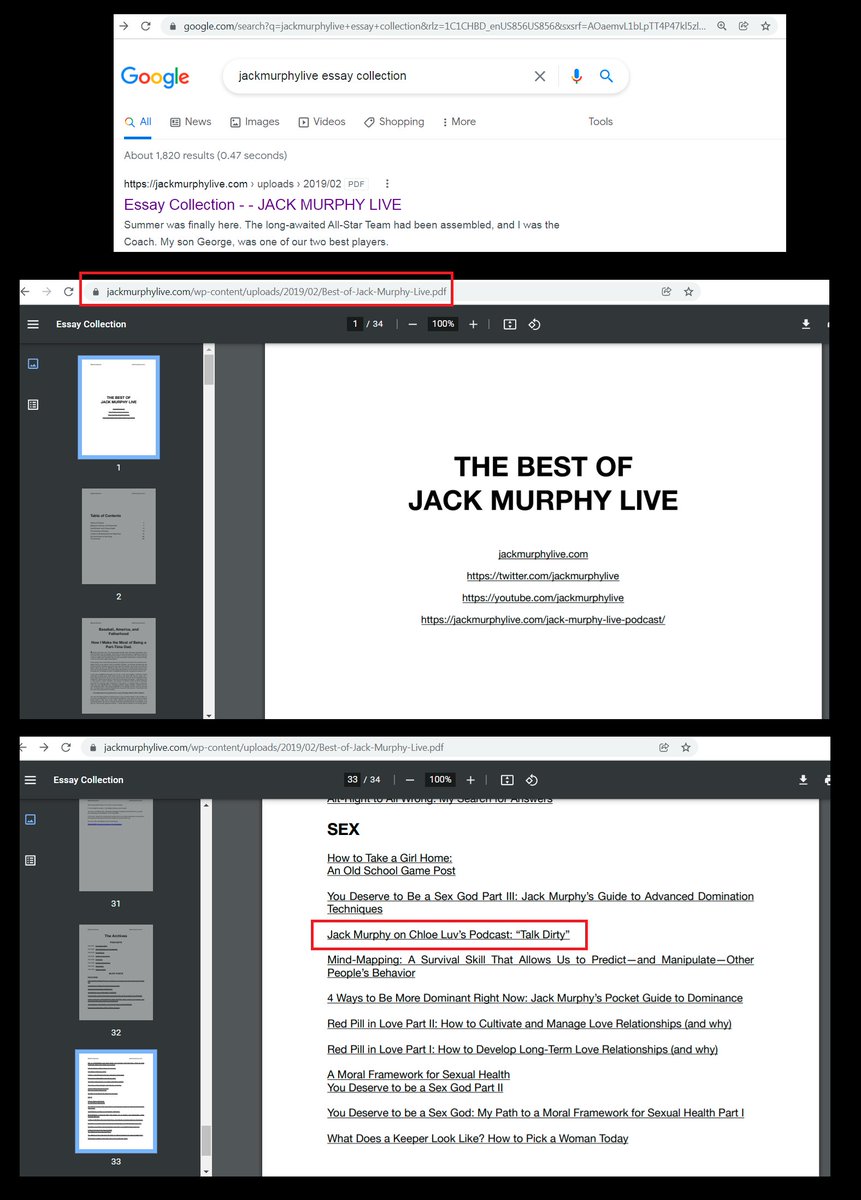Image resolution: width=861 pixels, height=1200 pixels.
Task: Start voice search with the microphone icon
Action: pyautogui.click(x=576, y=76)
